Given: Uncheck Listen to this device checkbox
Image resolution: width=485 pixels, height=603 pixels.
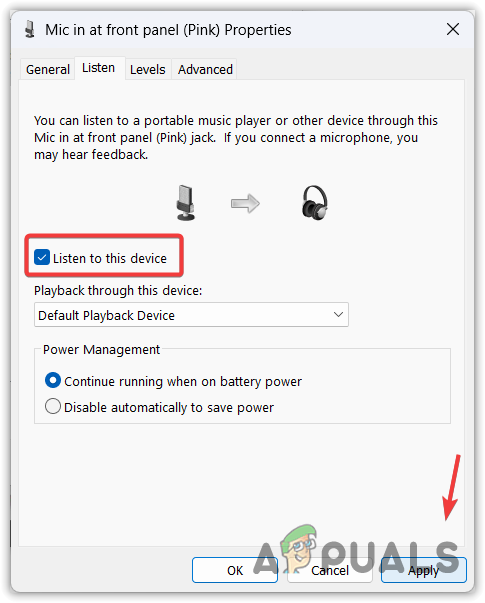Looking at the screenshot, I should [x=42, y=258].
